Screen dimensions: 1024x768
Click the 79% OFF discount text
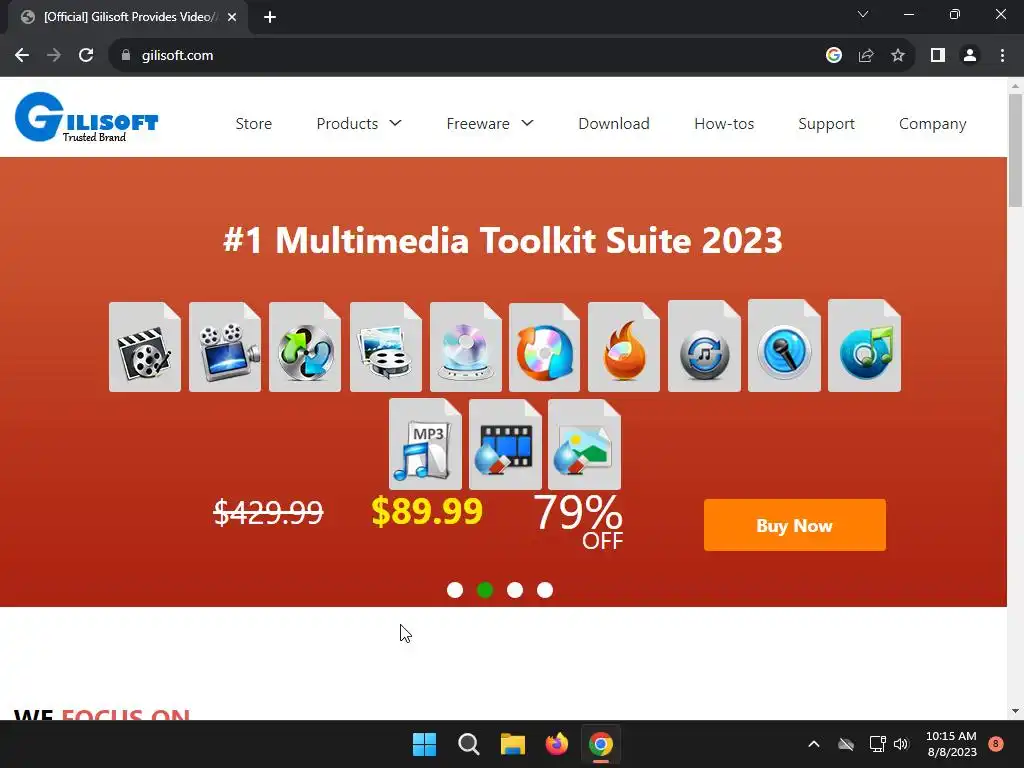point(579,522)
